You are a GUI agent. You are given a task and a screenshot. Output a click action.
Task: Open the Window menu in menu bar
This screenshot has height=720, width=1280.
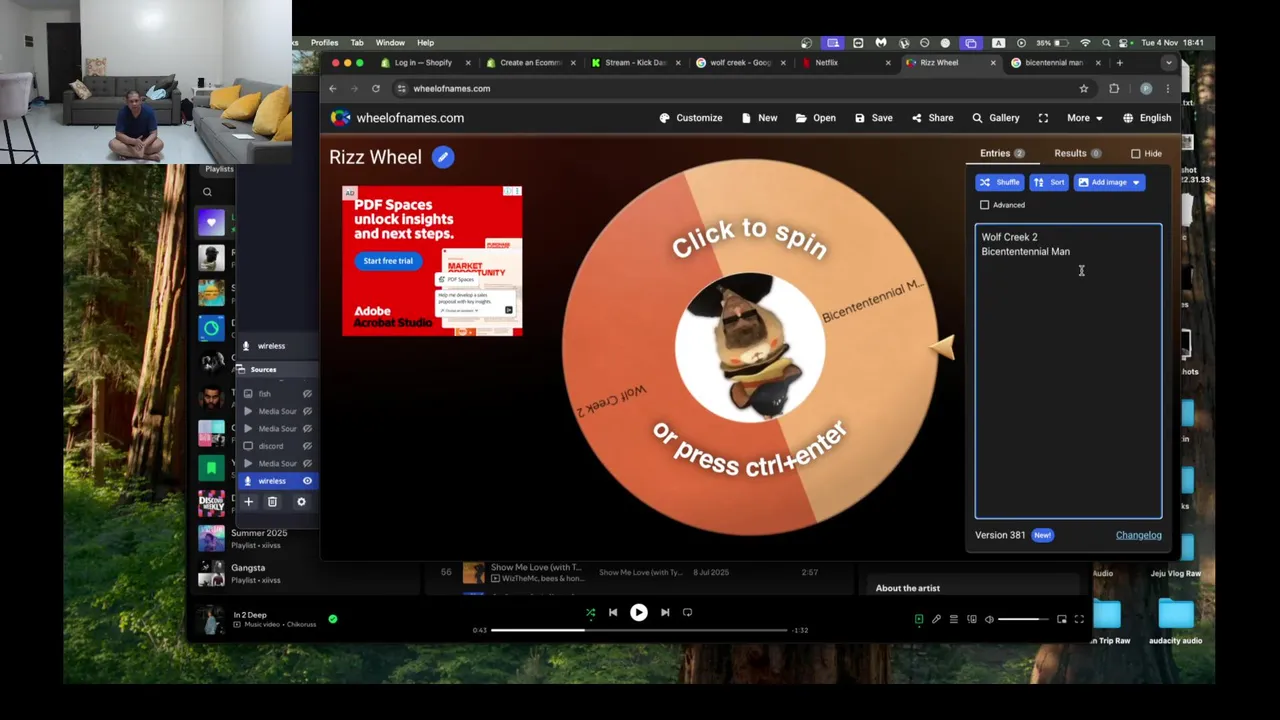point(390,43)
